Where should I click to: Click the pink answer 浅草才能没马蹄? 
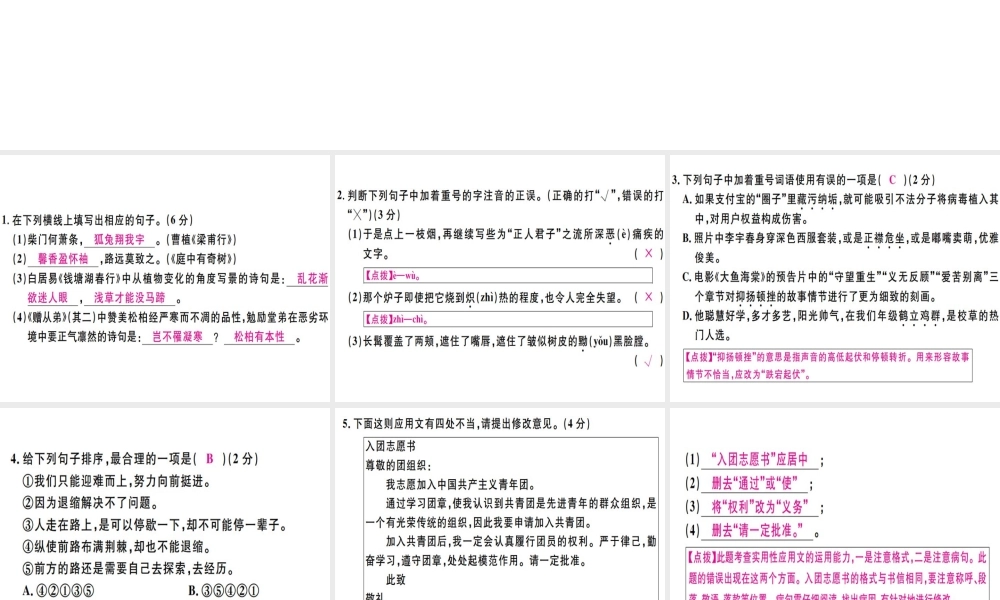(129, 298)
